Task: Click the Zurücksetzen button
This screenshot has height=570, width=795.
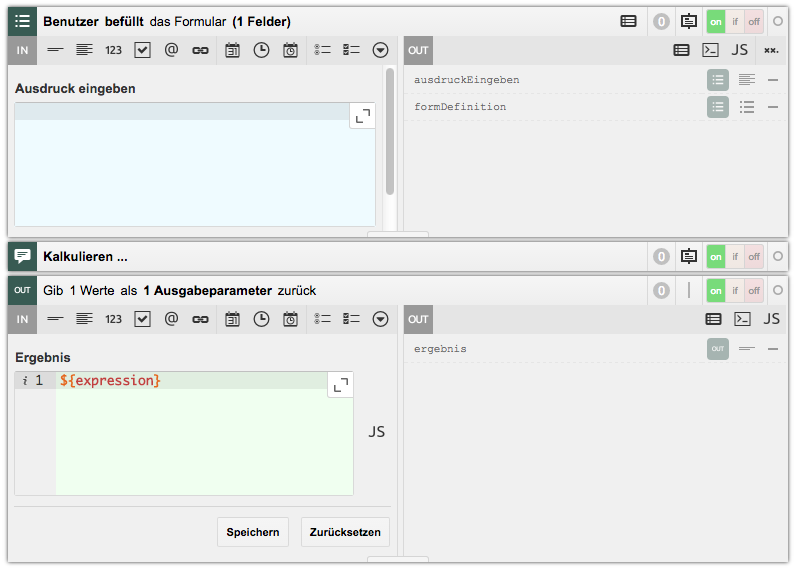Action: click(345, 532)
